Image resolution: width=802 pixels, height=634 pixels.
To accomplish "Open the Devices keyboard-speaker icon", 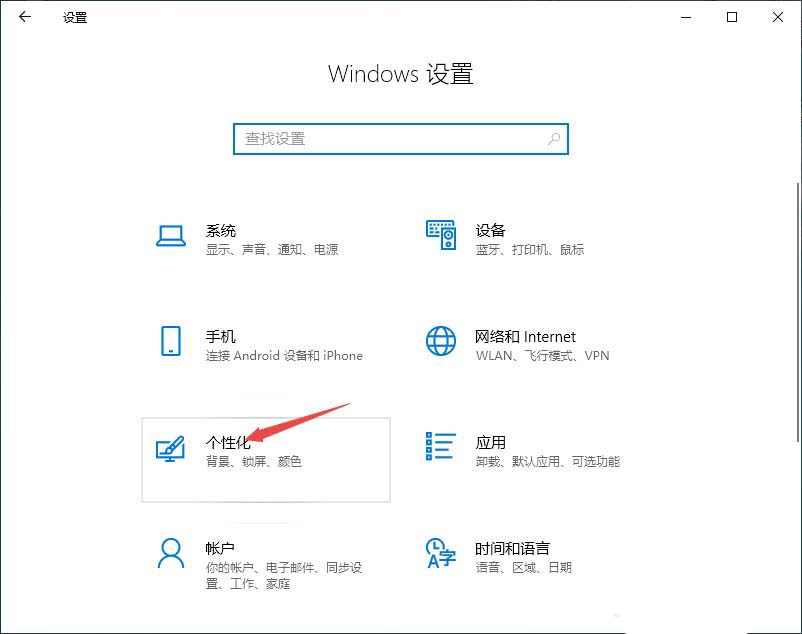I will pos(441,235).
